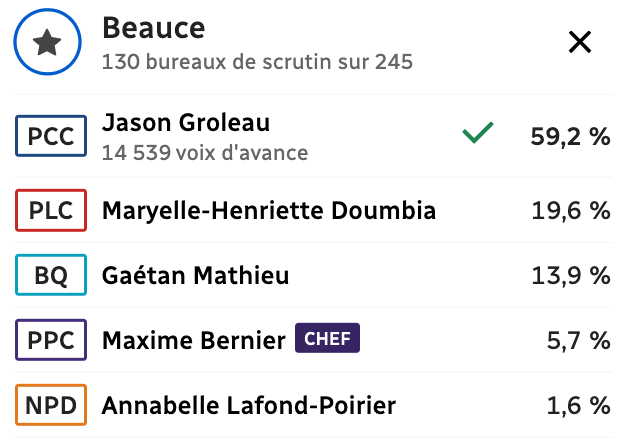Screen dimensions: 618x448
Task: Click the green winner checkmark icon
Action: 478,134
